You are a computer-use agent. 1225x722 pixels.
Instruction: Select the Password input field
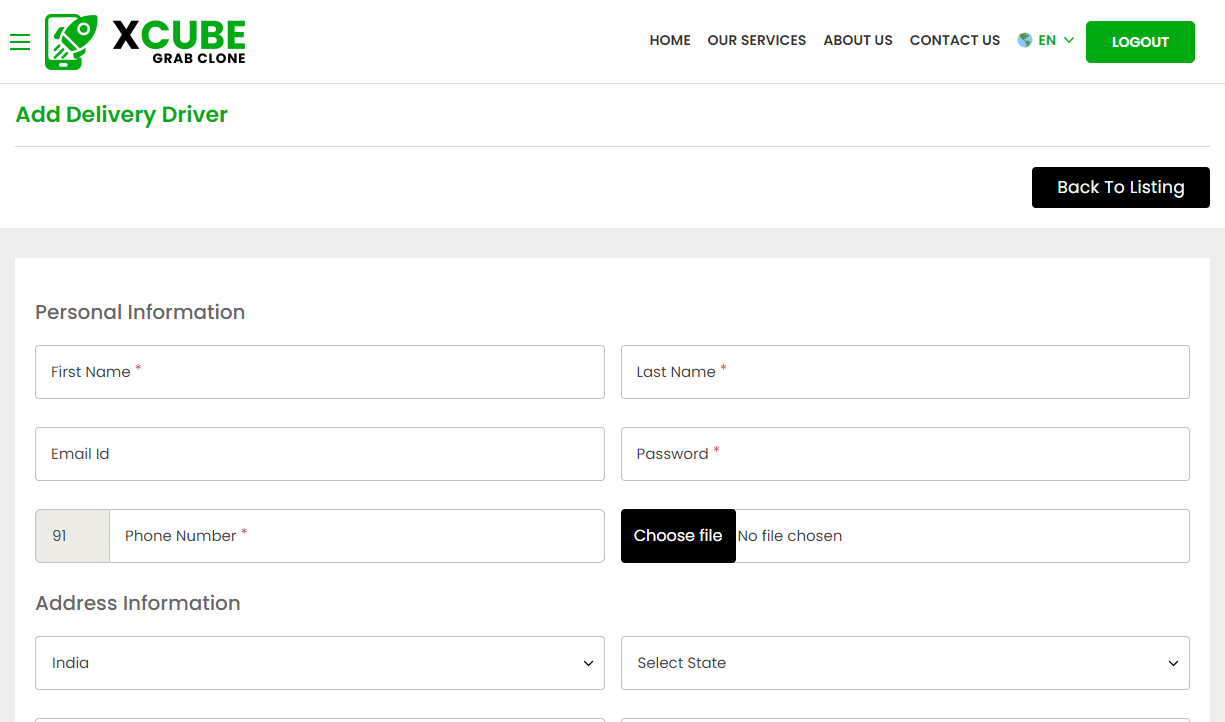point(905,454)
